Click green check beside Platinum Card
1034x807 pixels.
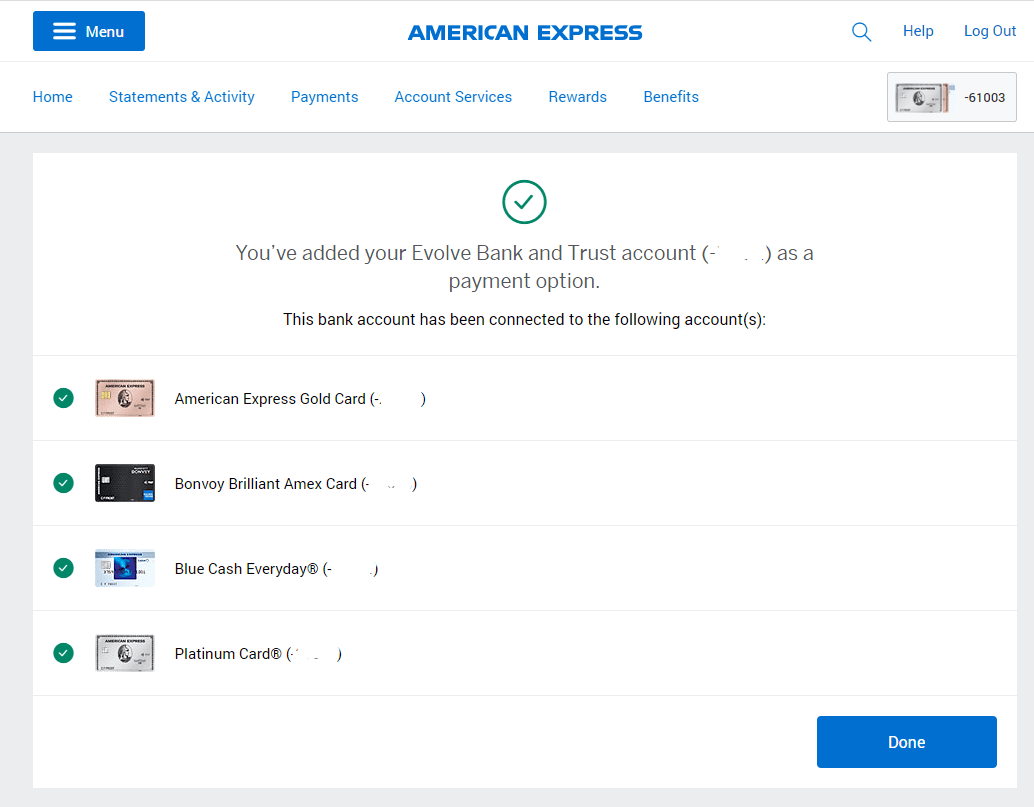(63, 653)
